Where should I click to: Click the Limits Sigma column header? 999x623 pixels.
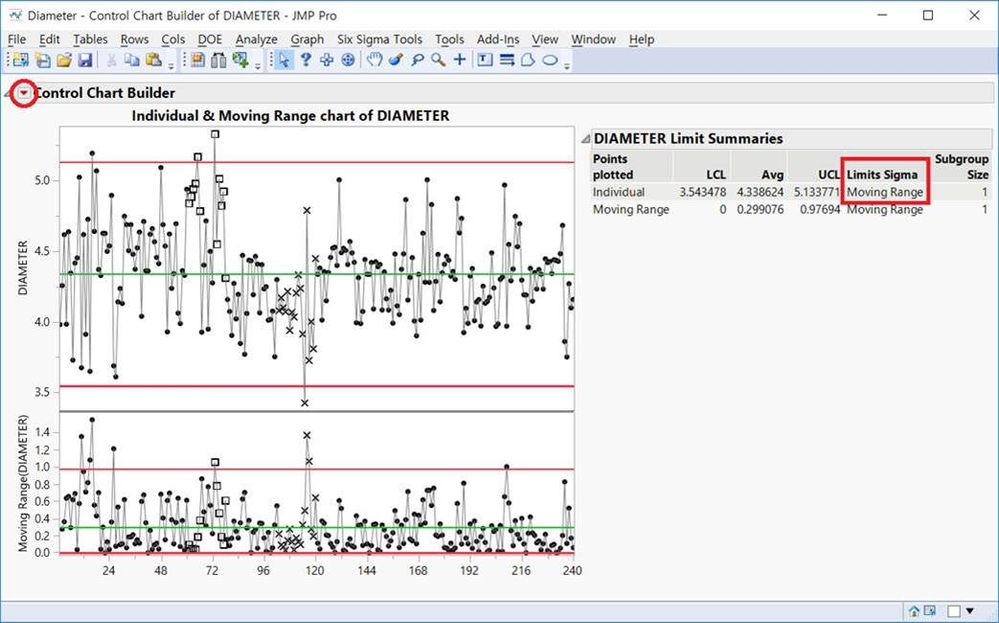[x=882, y=175]
